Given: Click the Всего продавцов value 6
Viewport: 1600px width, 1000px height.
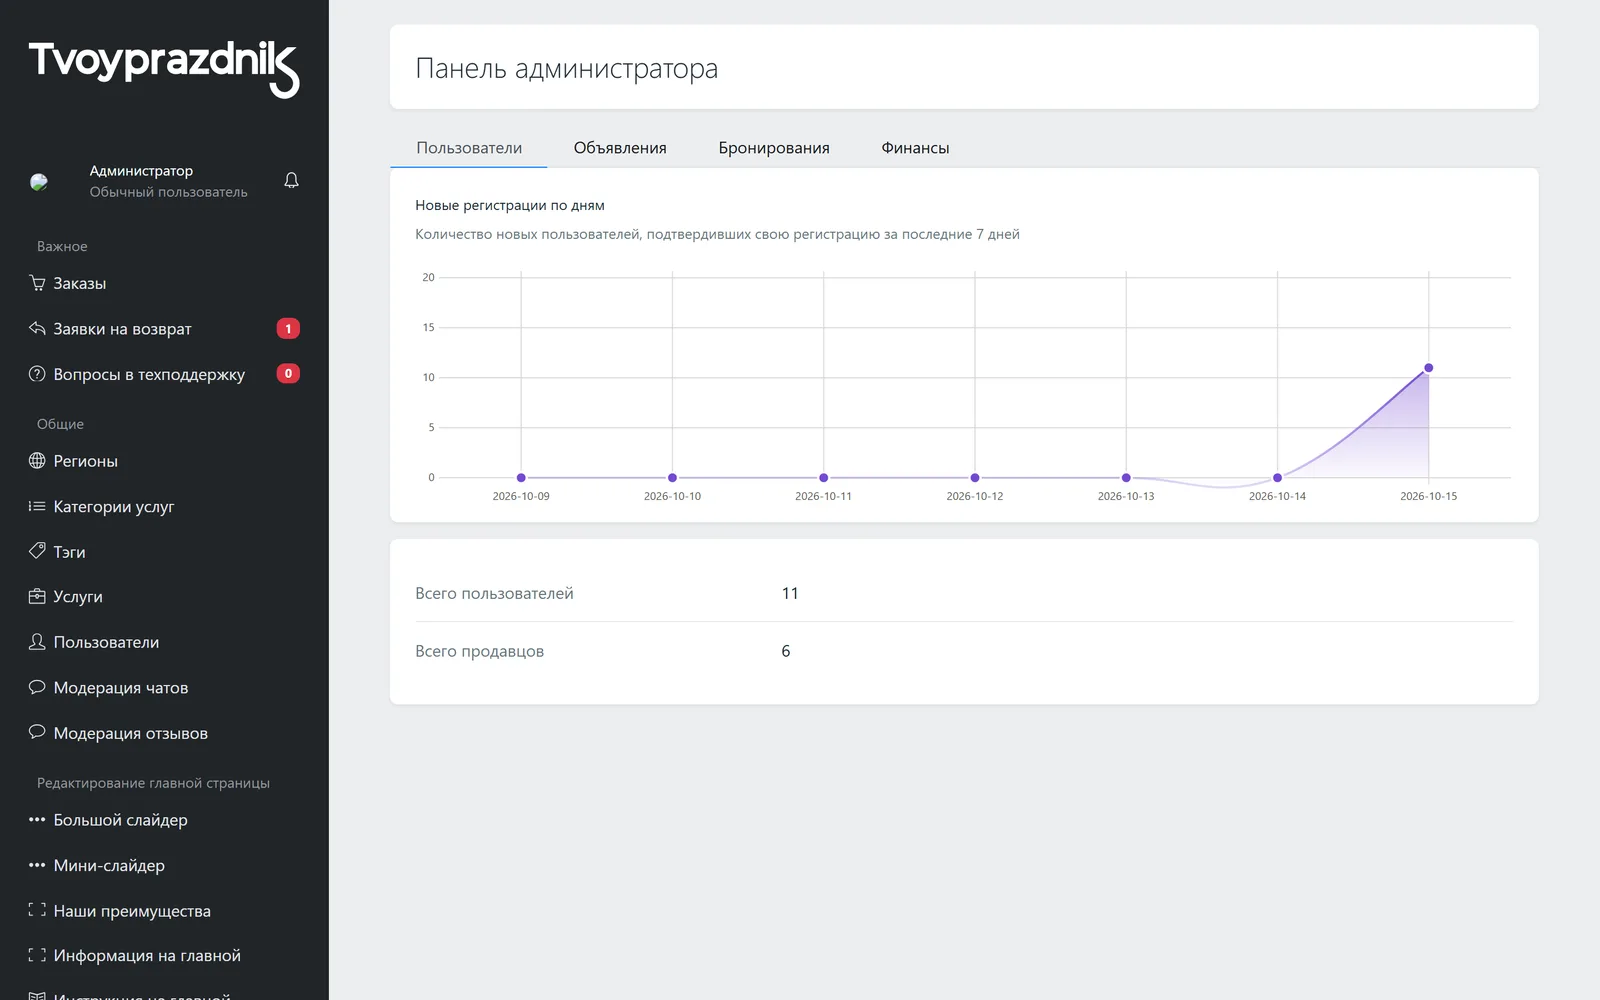Looking at the screenshot, I should 786,651.
